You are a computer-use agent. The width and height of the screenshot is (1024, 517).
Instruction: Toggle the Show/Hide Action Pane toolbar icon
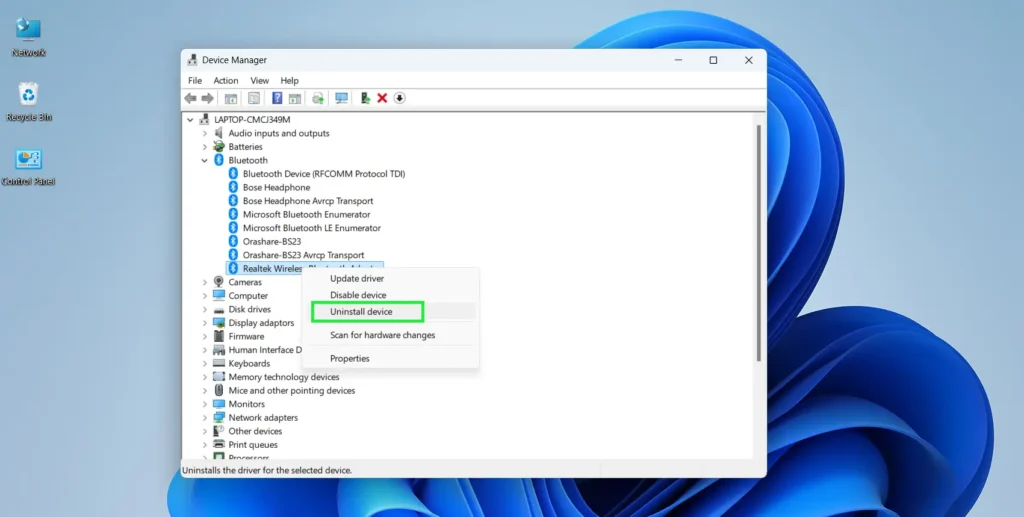295,98
